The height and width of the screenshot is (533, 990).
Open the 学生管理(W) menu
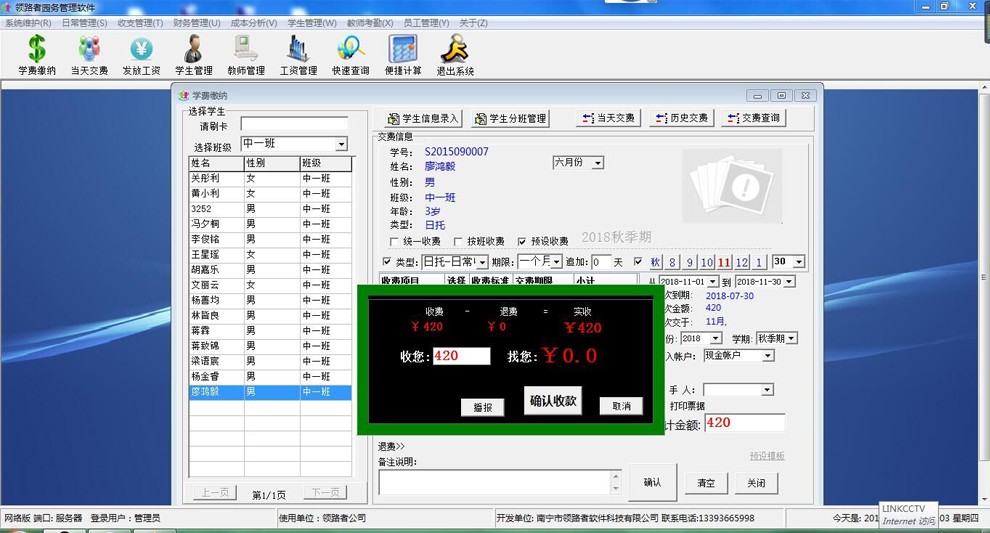[x=312, y=23]
